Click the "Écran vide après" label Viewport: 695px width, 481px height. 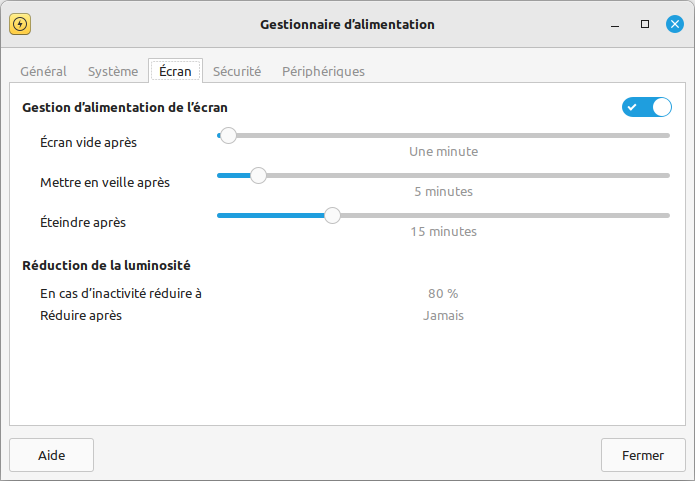[89, 142]
